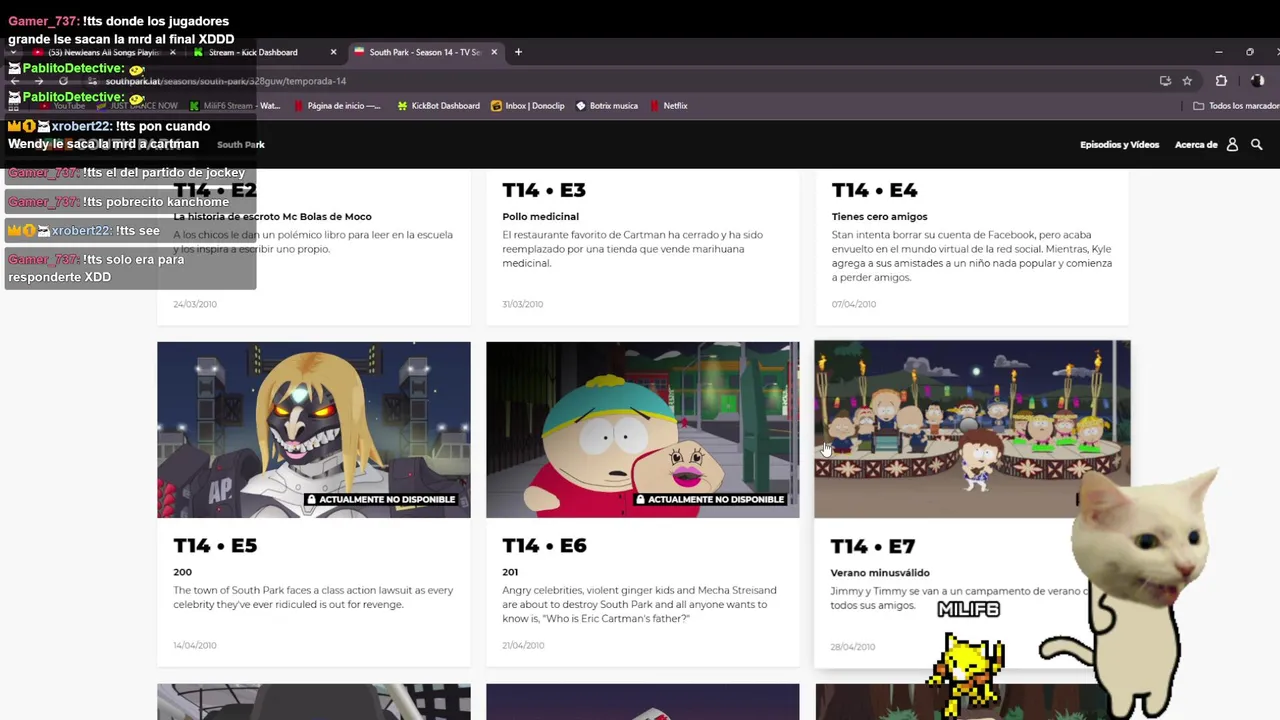1280x720 pixels.
Task: Click the date 28/04/2010
Action: click(x=852, y=647)
